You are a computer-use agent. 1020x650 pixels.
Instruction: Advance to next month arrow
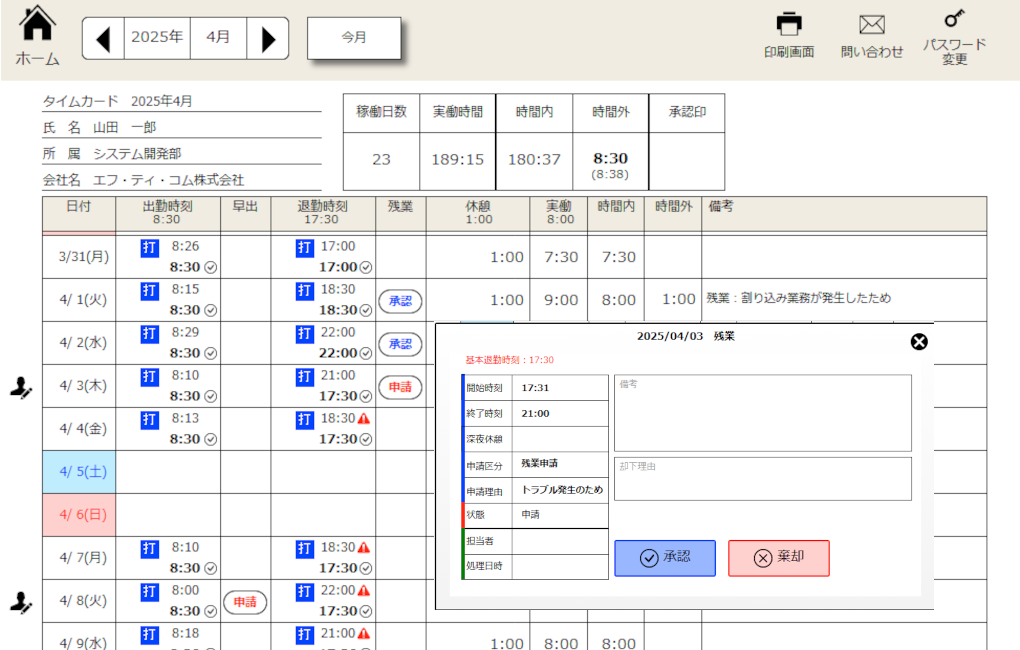pyautogui.click(x=268, y=39)
